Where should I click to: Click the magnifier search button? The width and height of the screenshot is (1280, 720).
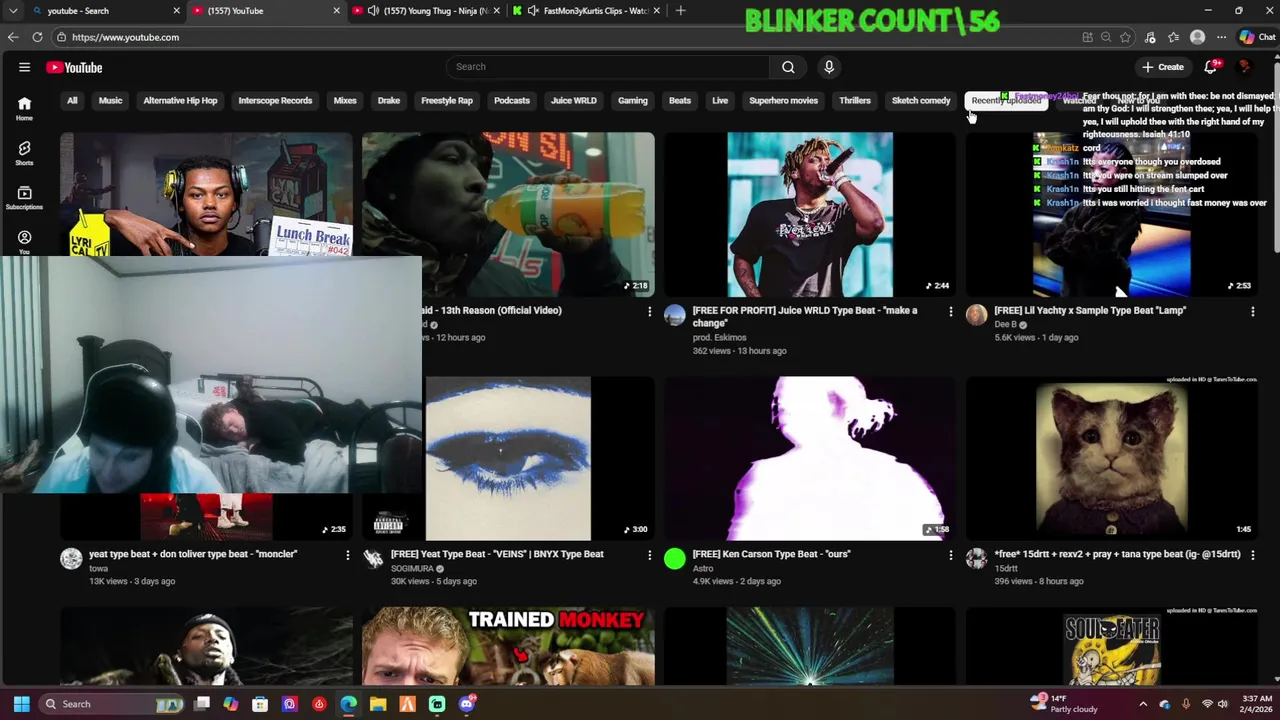point(788,67)
